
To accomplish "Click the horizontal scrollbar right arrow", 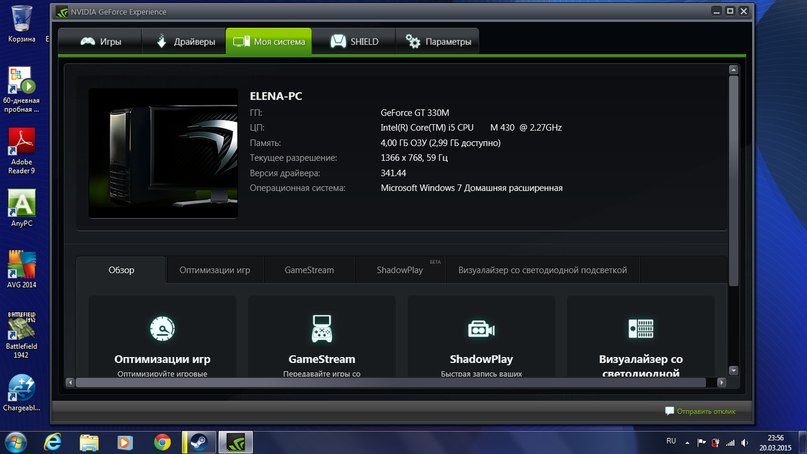I will pyautogui.click(x=721, y=382).
